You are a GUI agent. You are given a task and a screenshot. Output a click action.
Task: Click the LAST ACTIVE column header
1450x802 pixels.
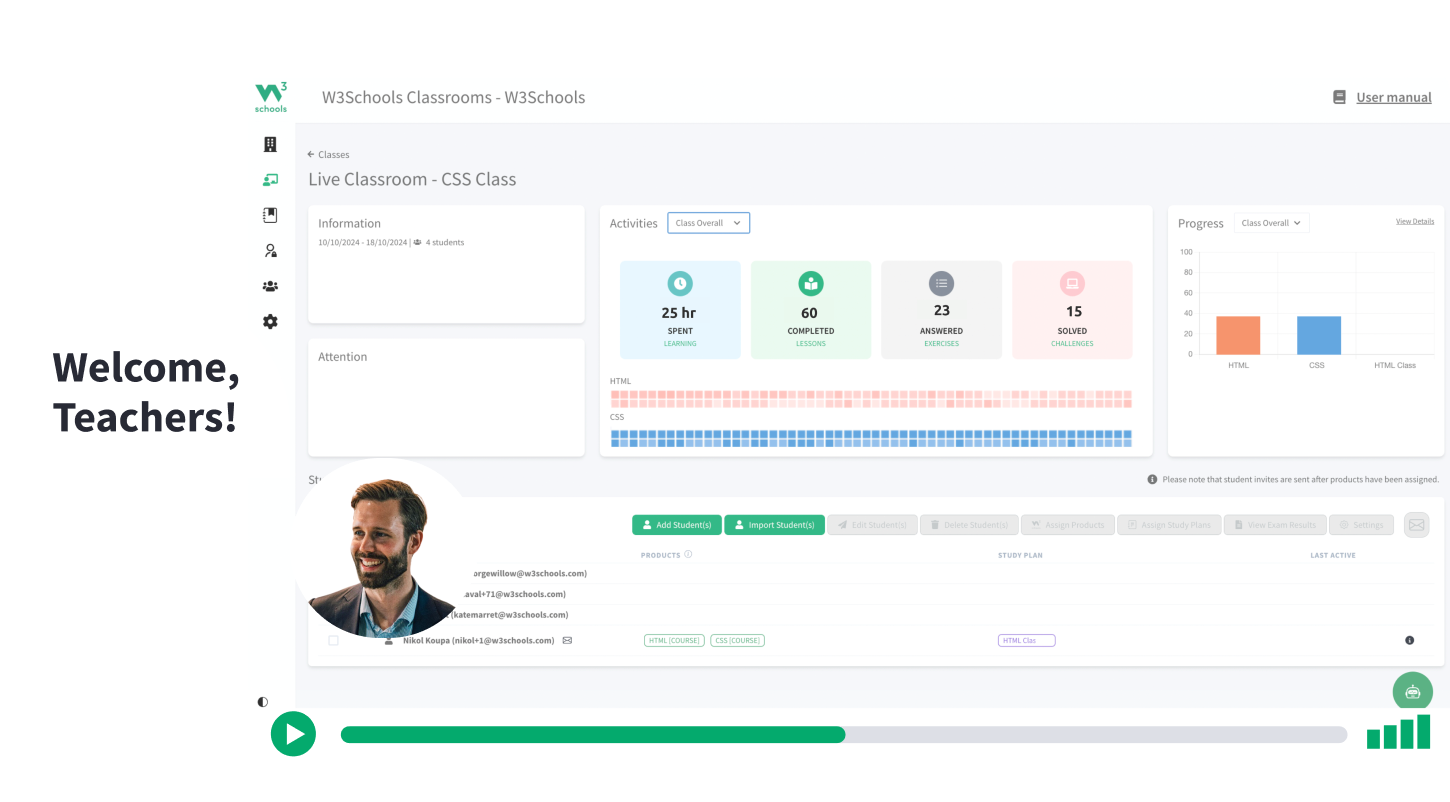[x=1333, y=555]
